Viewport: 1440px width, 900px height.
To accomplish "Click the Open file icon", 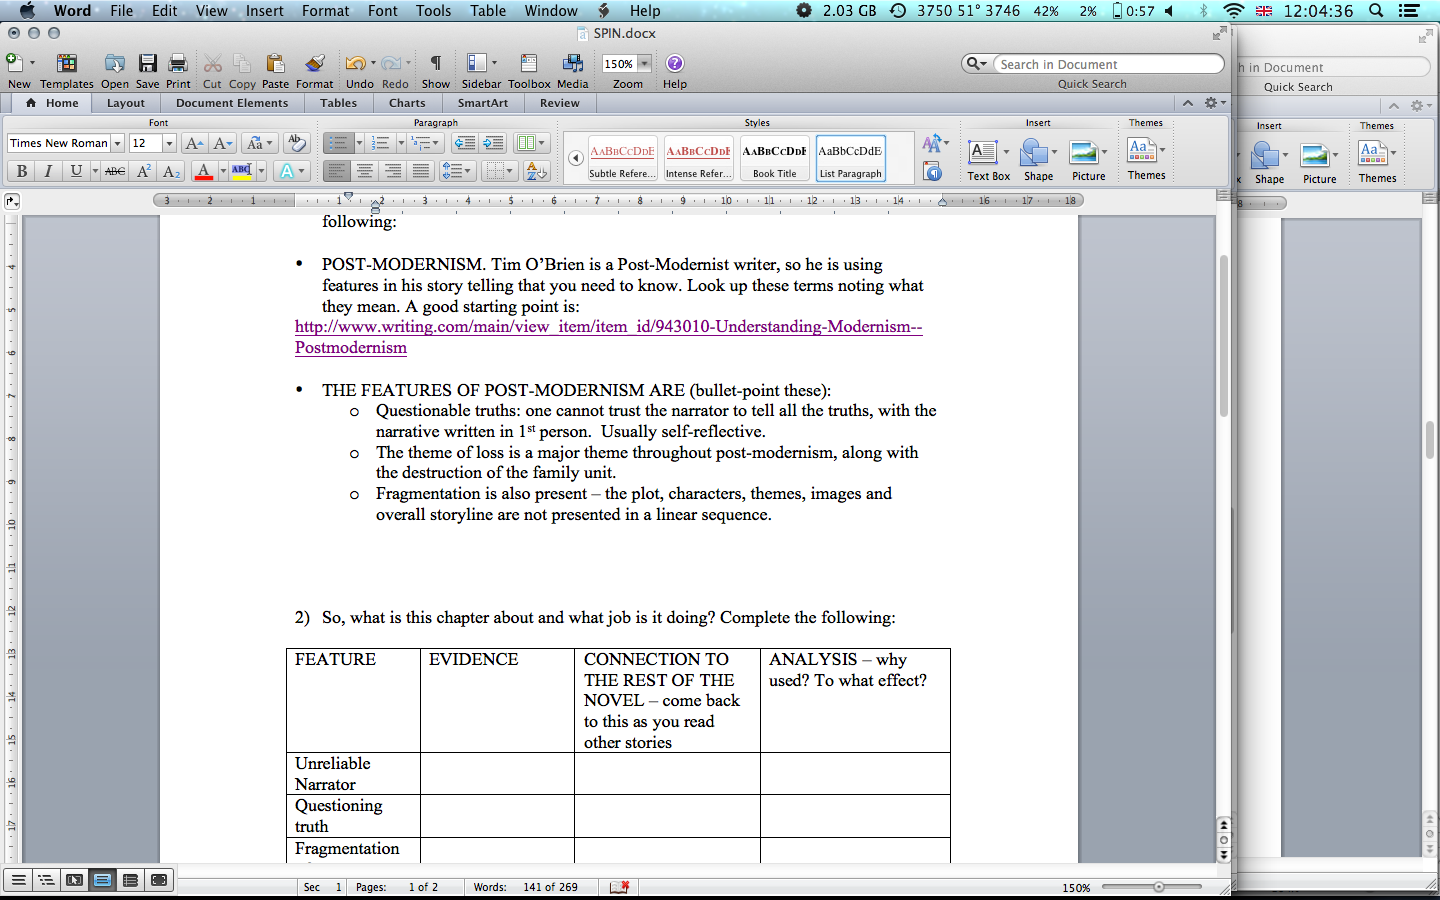I will coord(115,64).
